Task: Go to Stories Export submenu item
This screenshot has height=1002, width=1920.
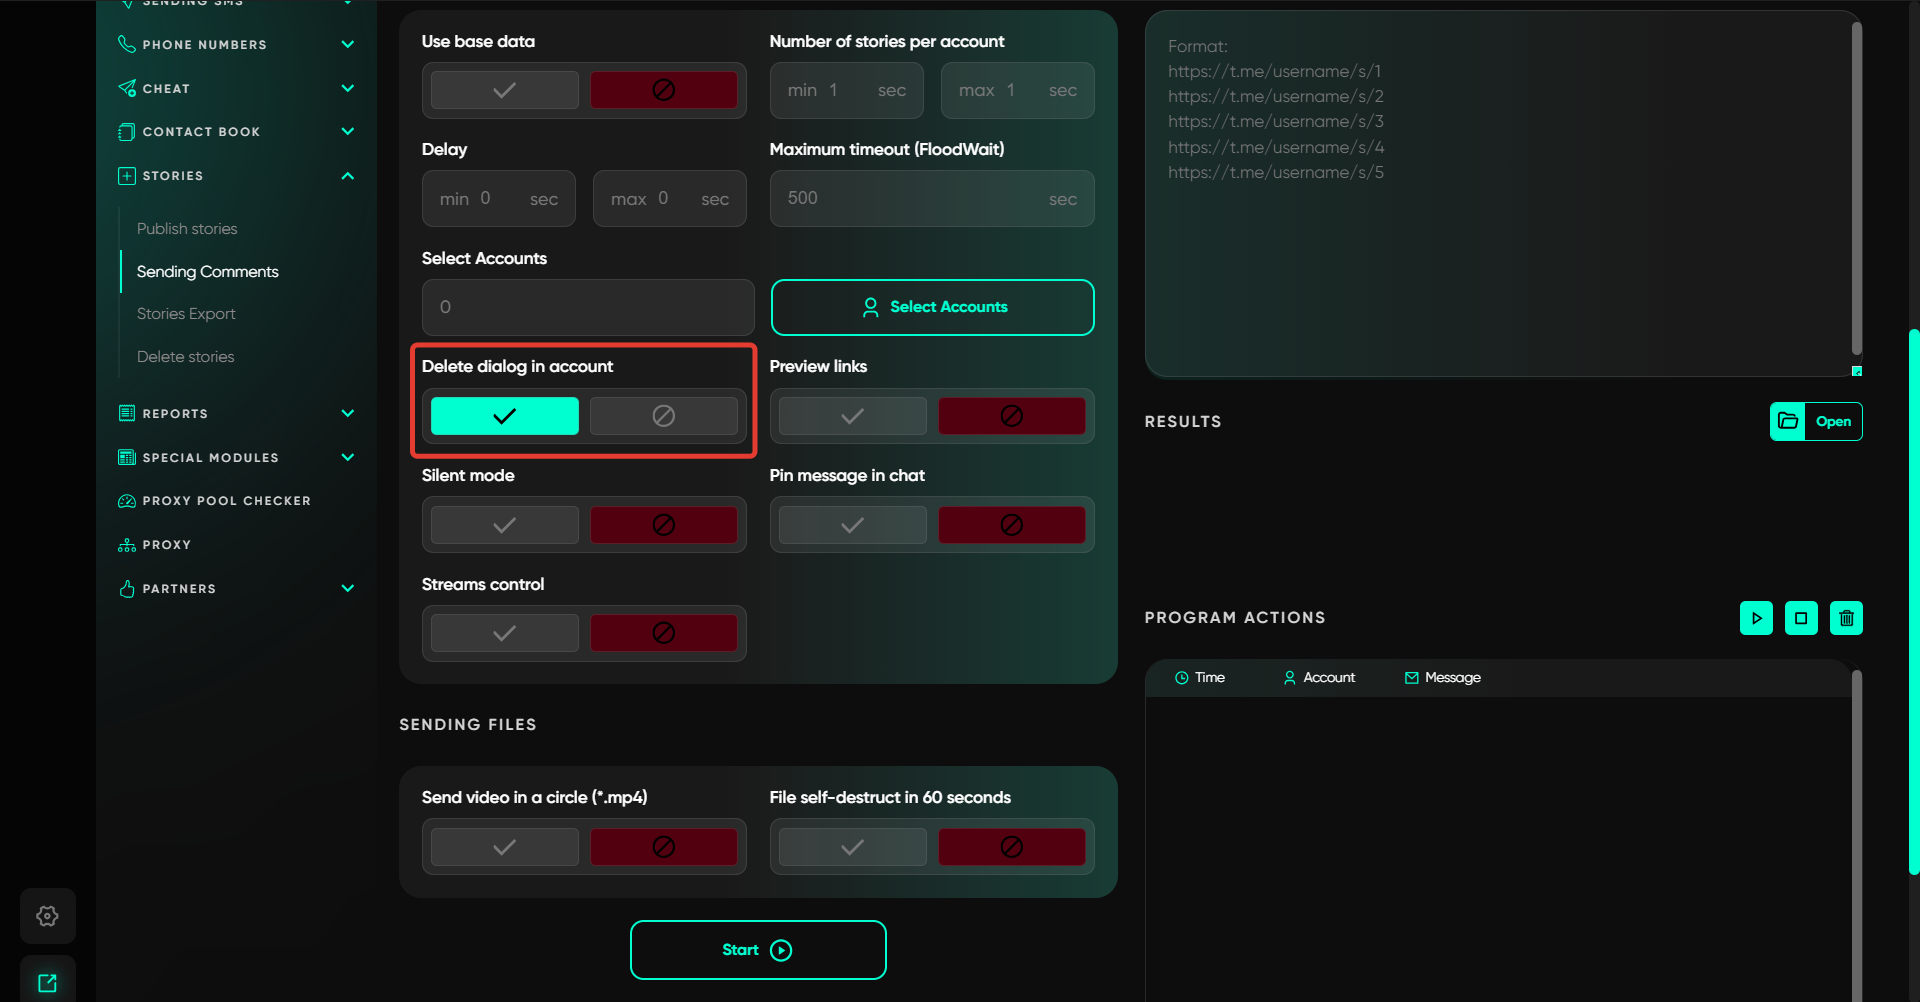Action: coord(186,314)
